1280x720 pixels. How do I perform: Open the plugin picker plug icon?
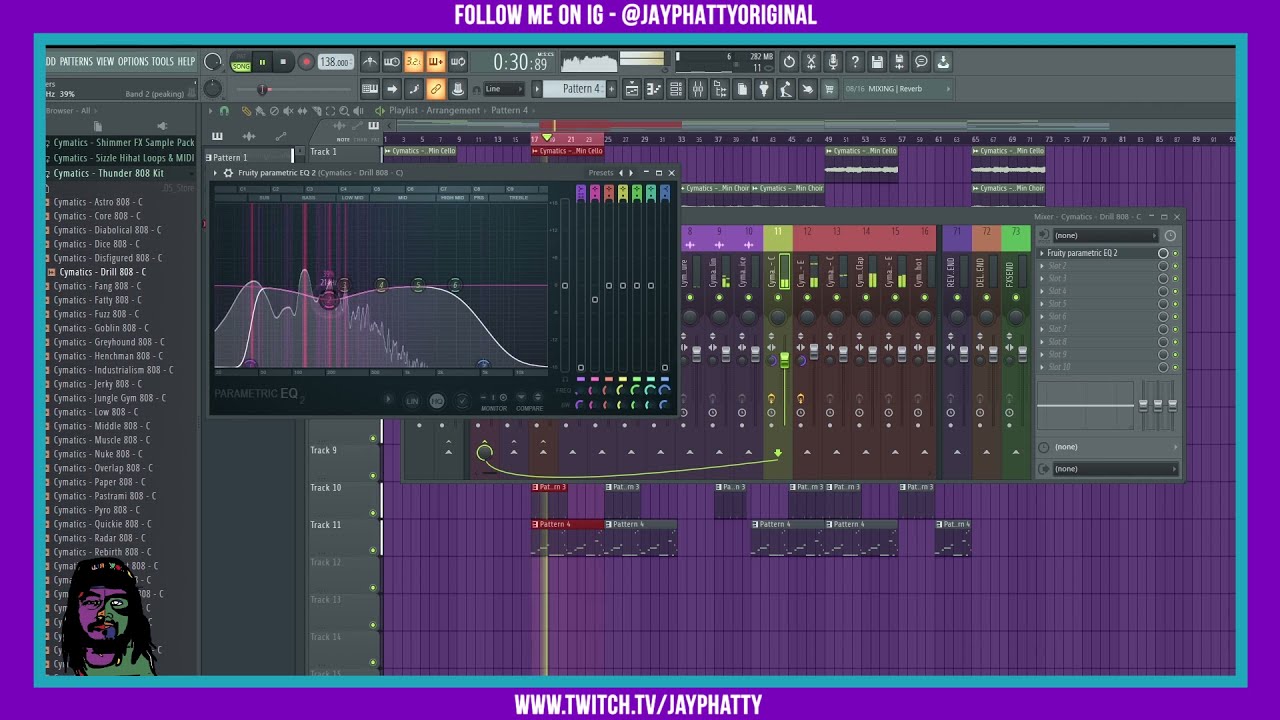[763, 89]
